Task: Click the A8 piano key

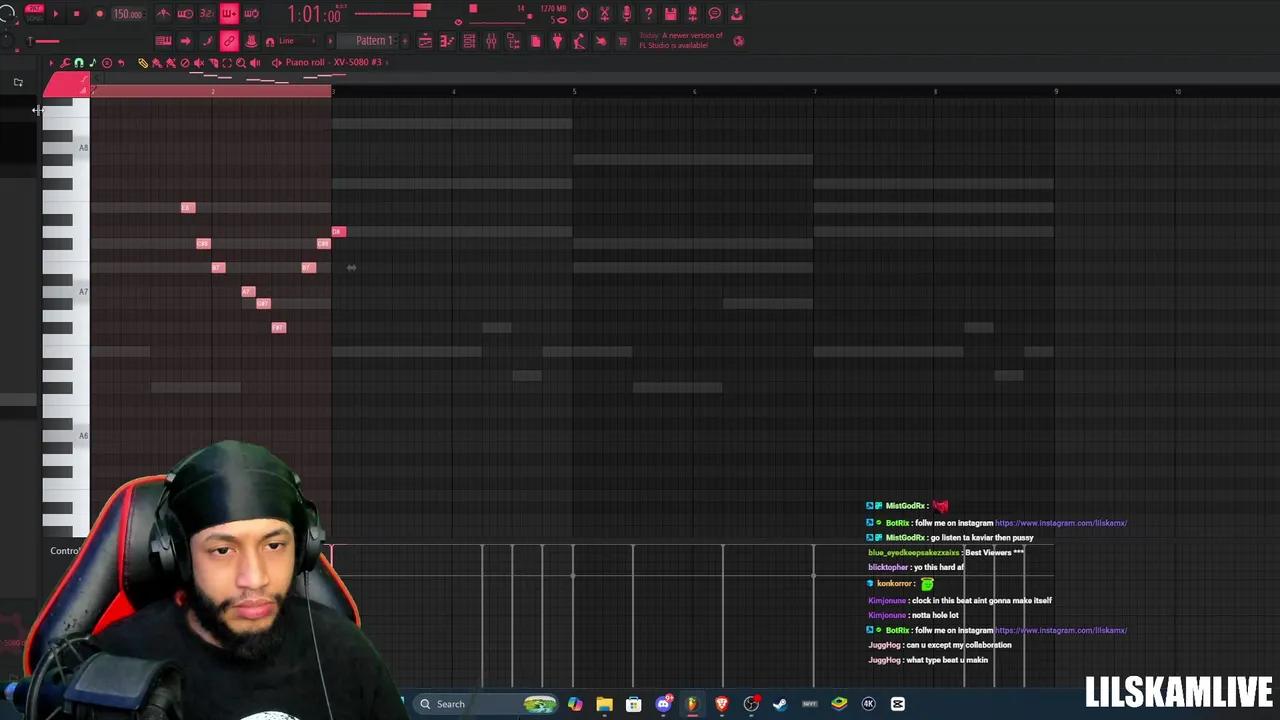Action: coord(66,148)
